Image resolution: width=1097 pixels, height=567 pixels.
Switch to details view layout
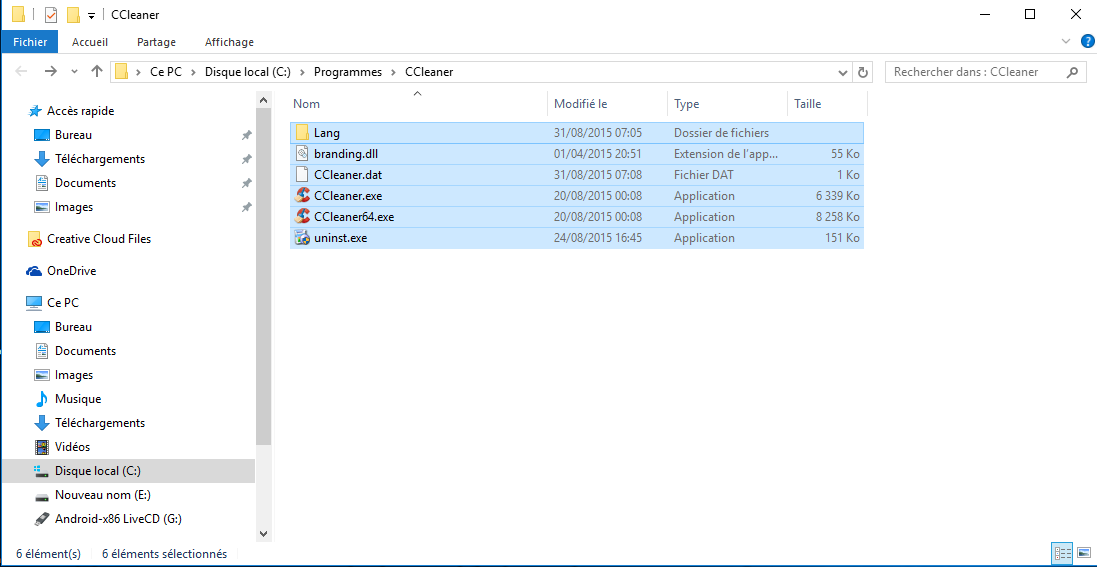point(1062,553)
